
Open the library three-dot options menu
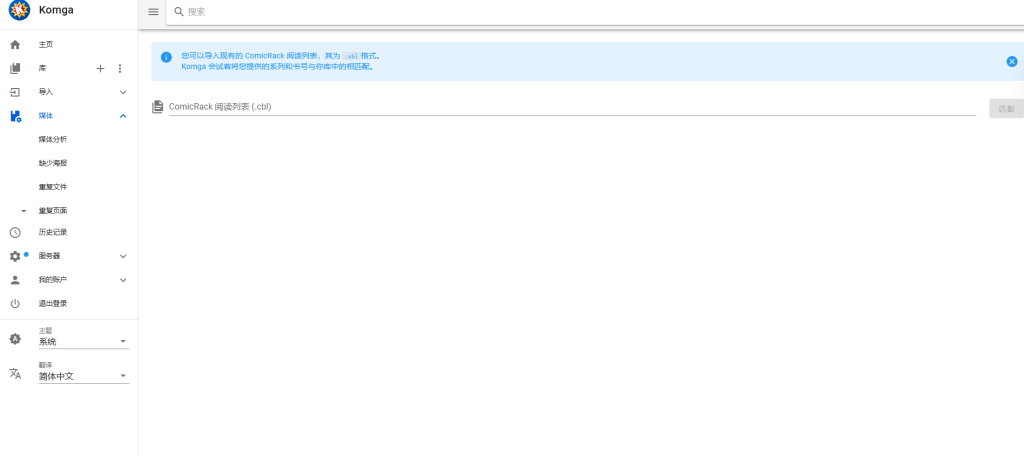click(120, 68)
